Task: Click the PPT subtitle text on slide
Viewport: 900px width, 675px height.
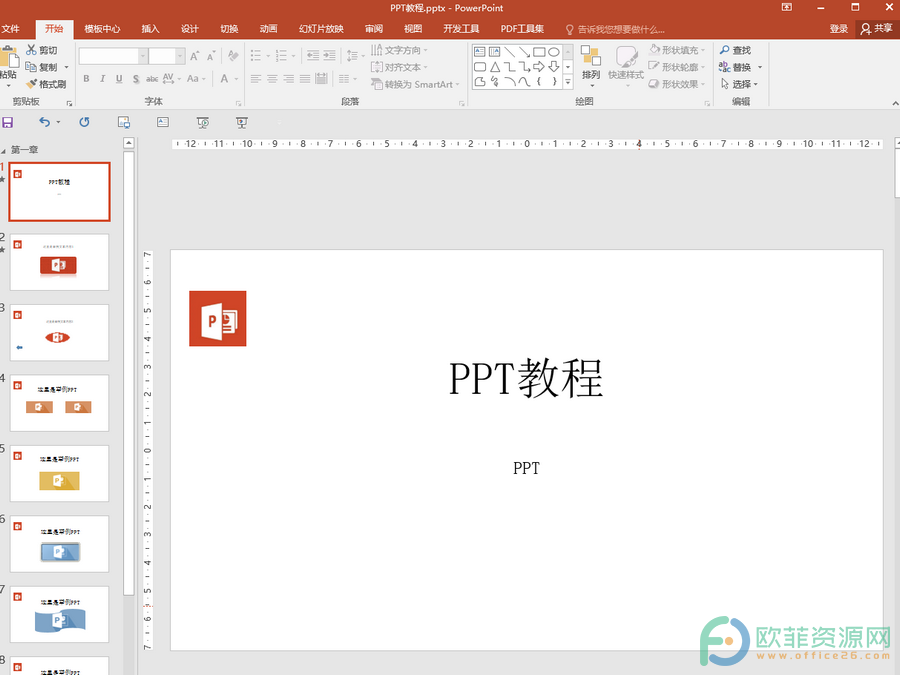Action: (526, 468)
